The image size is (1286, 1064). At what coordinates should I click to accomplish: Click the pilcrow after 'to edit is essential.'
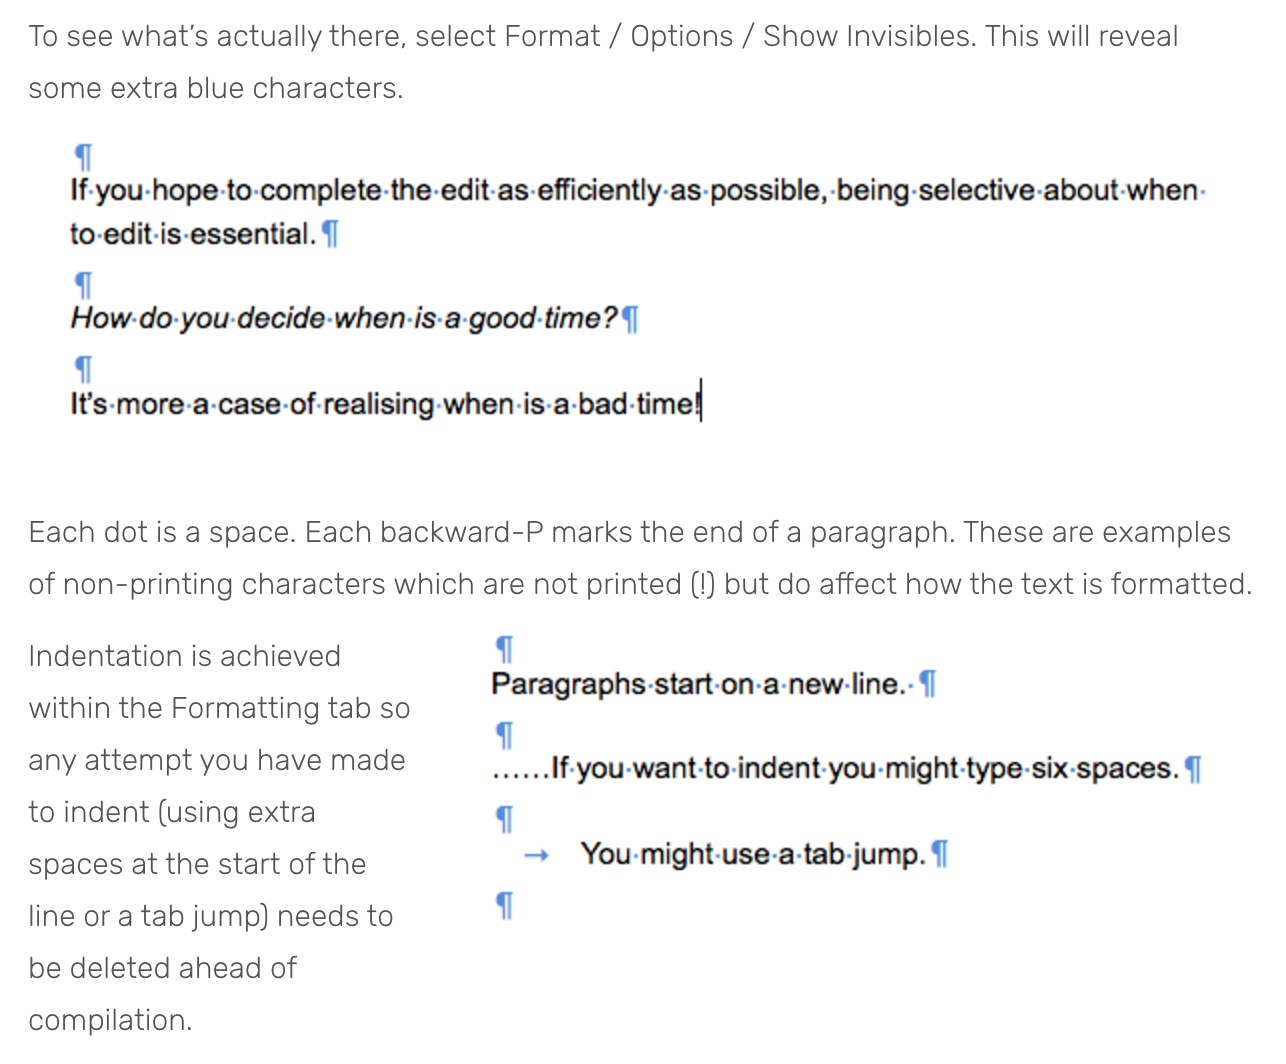coord(332,234)
